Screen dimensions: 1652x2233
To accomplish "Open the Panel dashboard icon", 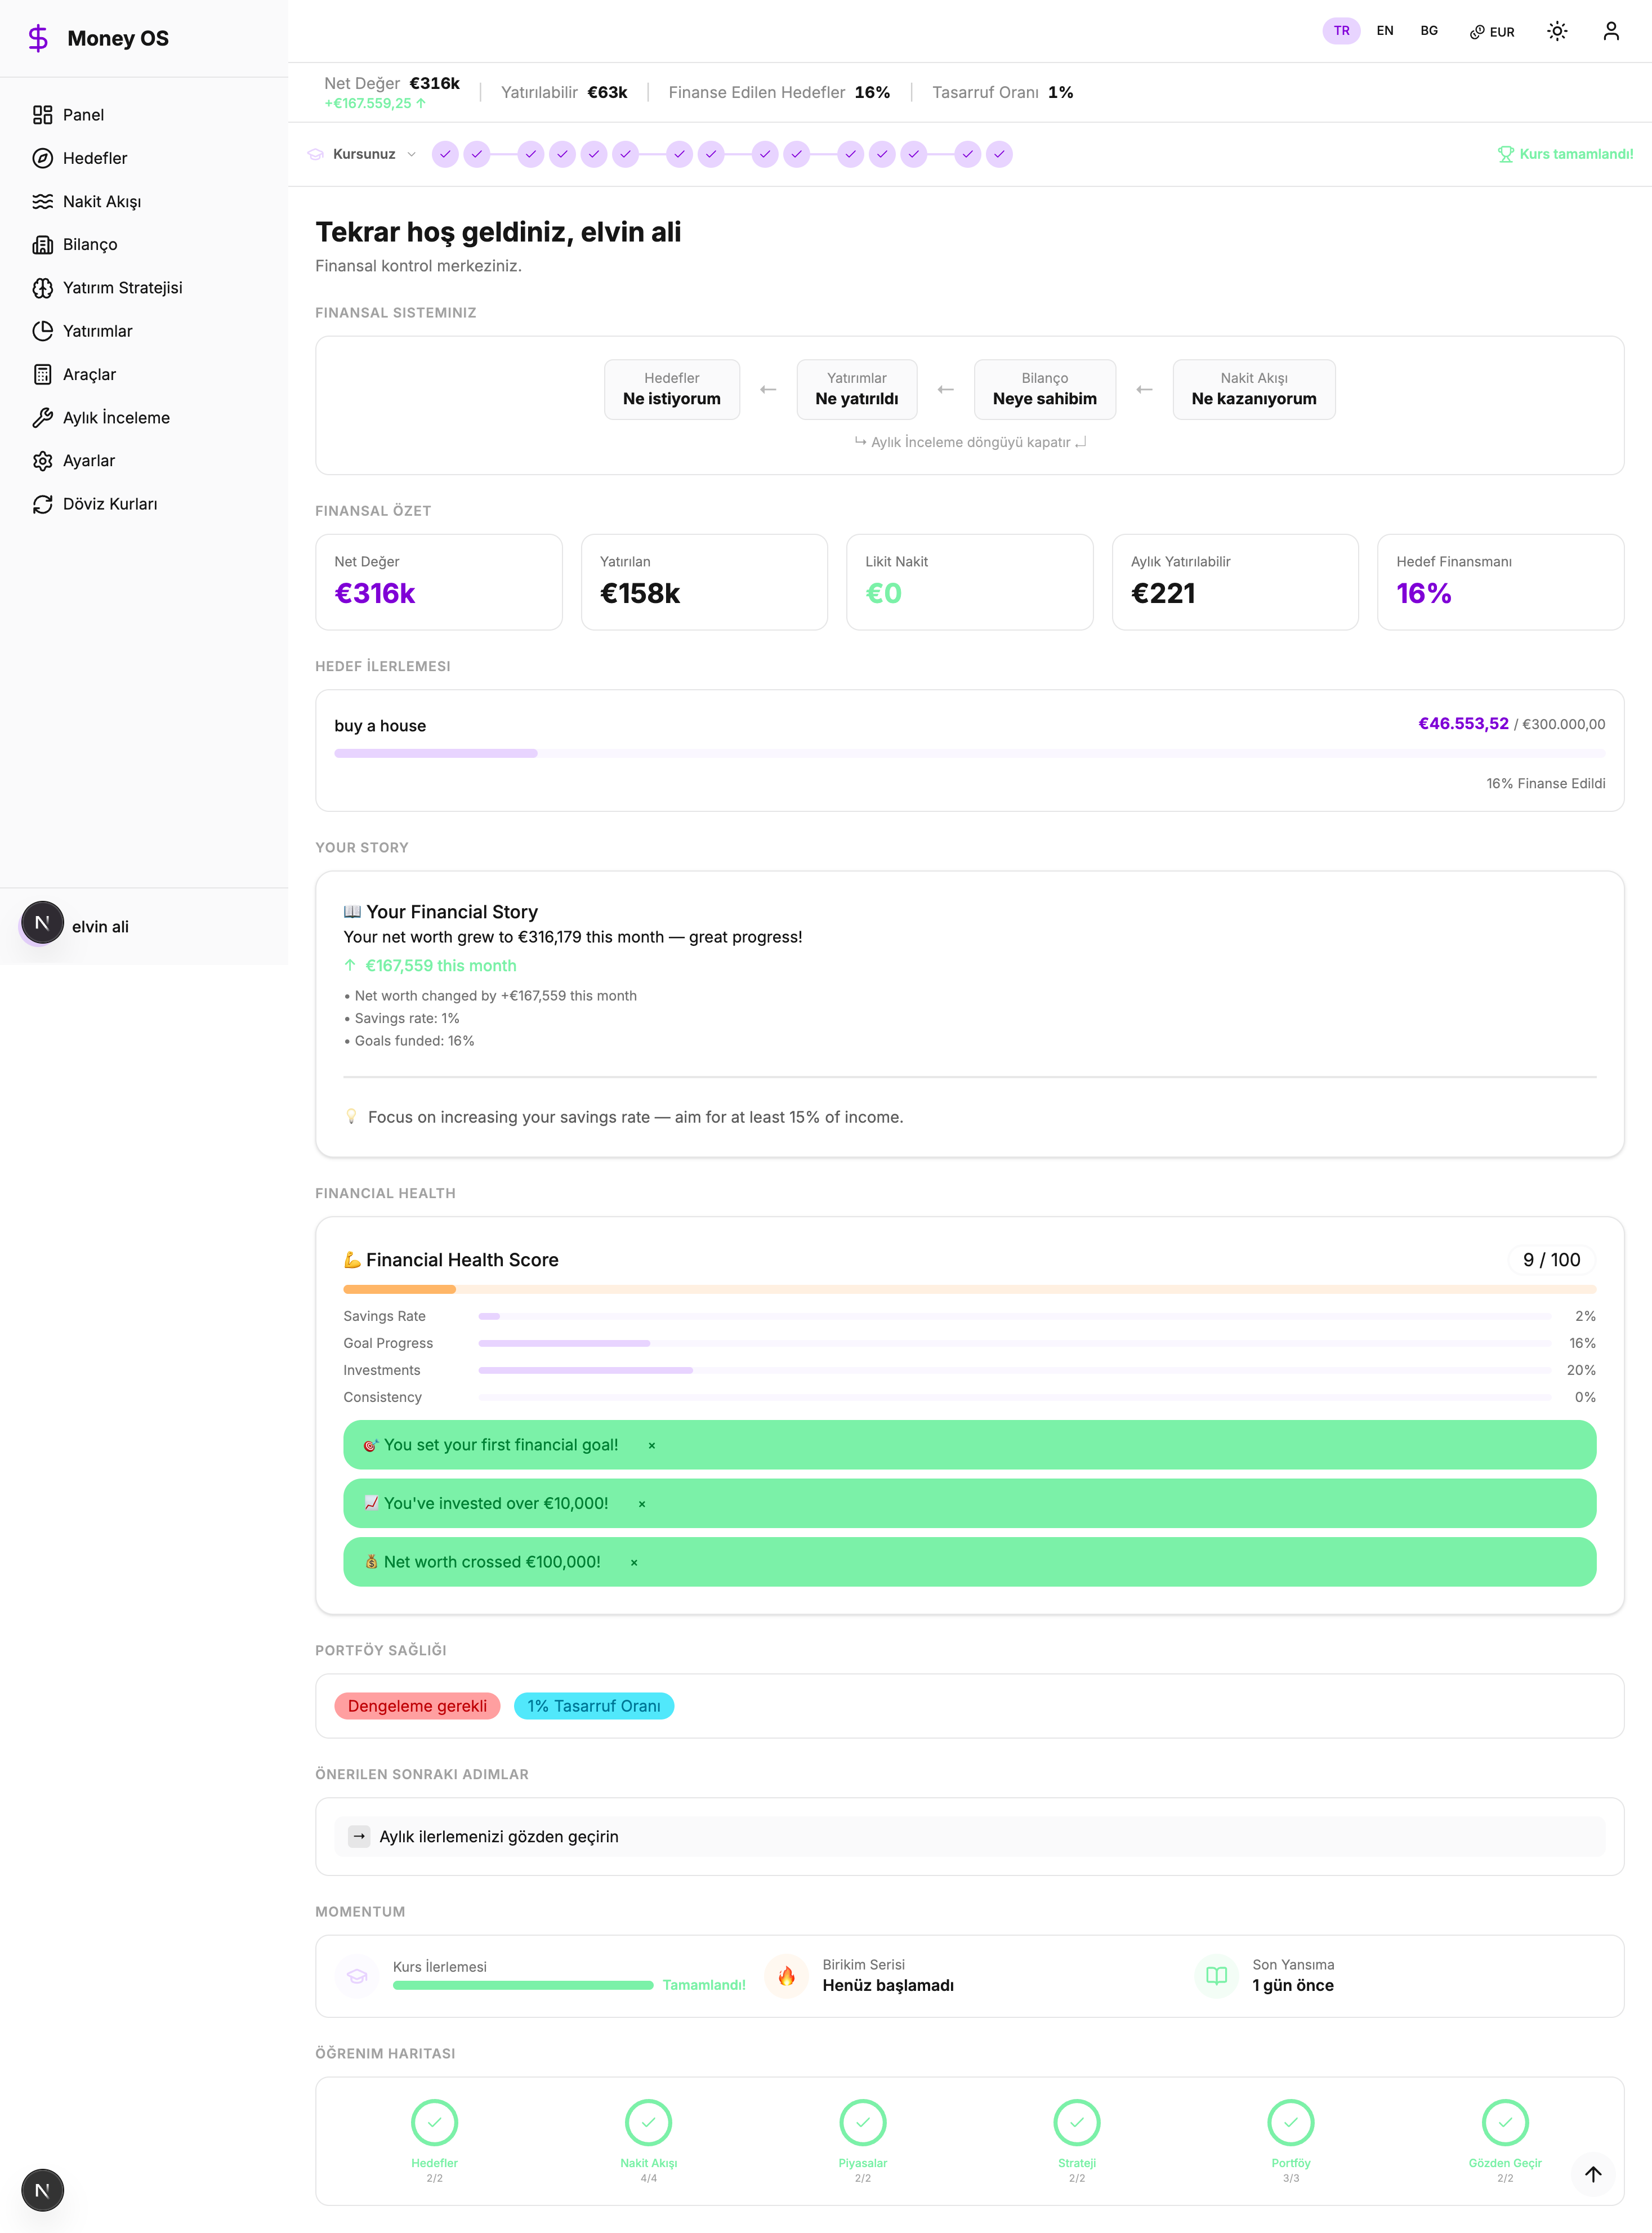I will (42, 115).
